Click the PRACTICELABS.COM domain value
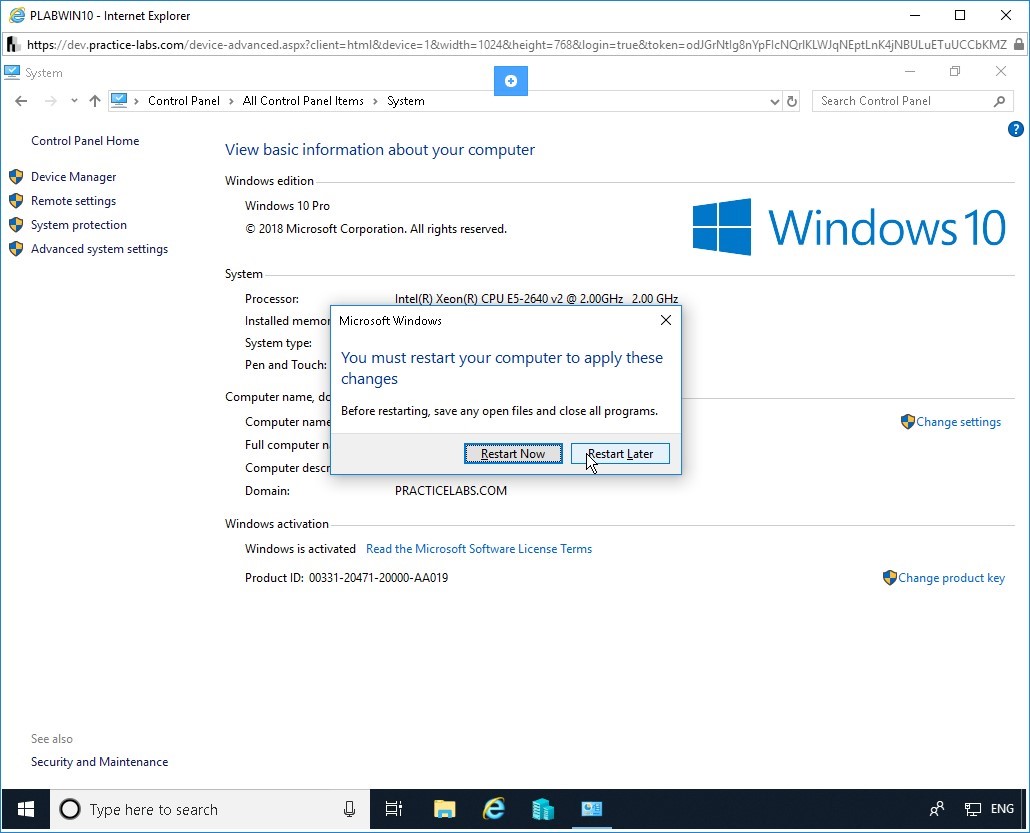 451,491
